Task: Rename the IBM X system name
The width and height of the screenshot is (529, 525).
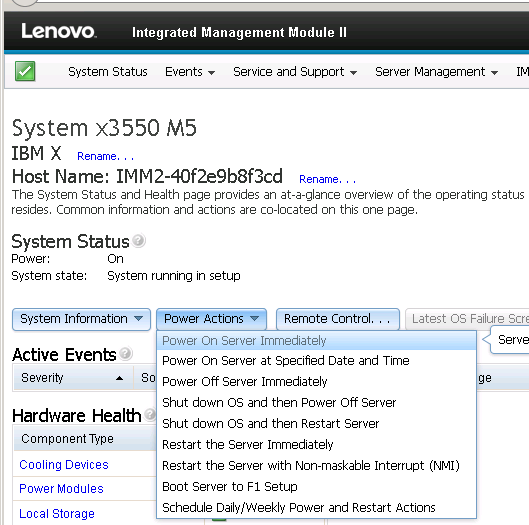Action: coord(105,156)
